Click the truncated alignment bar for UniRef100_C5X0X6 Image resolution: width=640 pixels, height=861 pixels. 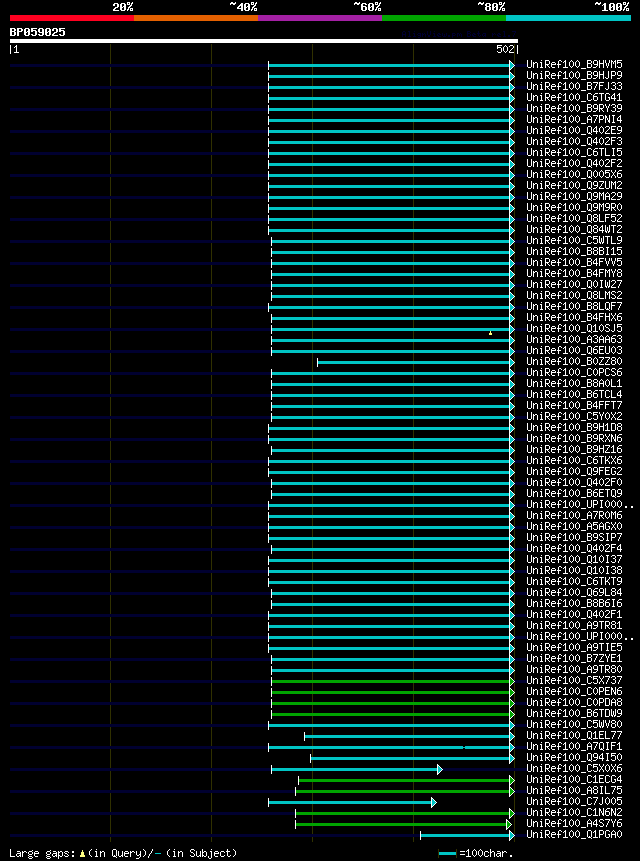[357, 769]
